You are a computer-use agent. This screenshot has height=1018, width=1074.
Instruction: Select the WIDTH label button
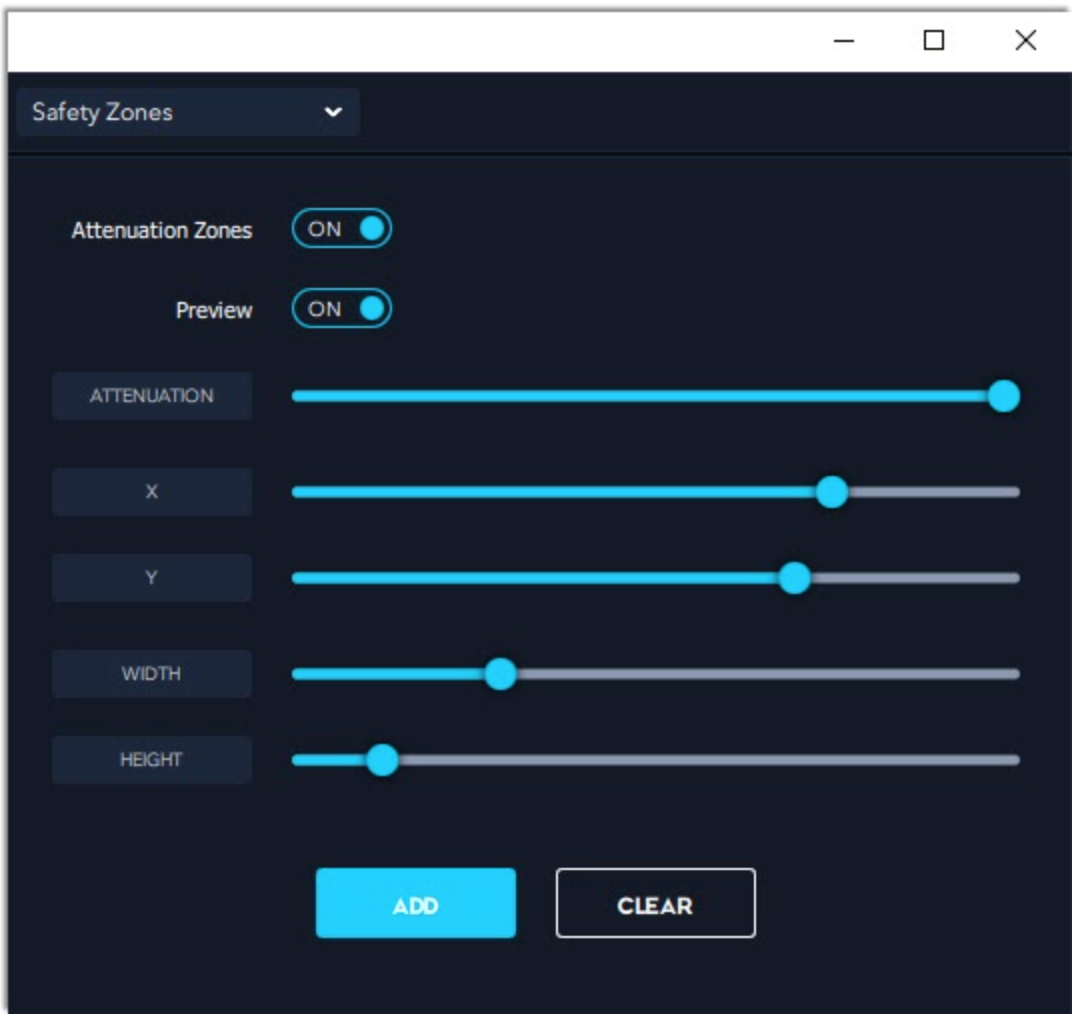pyautogui.click(x=152, y=674)
